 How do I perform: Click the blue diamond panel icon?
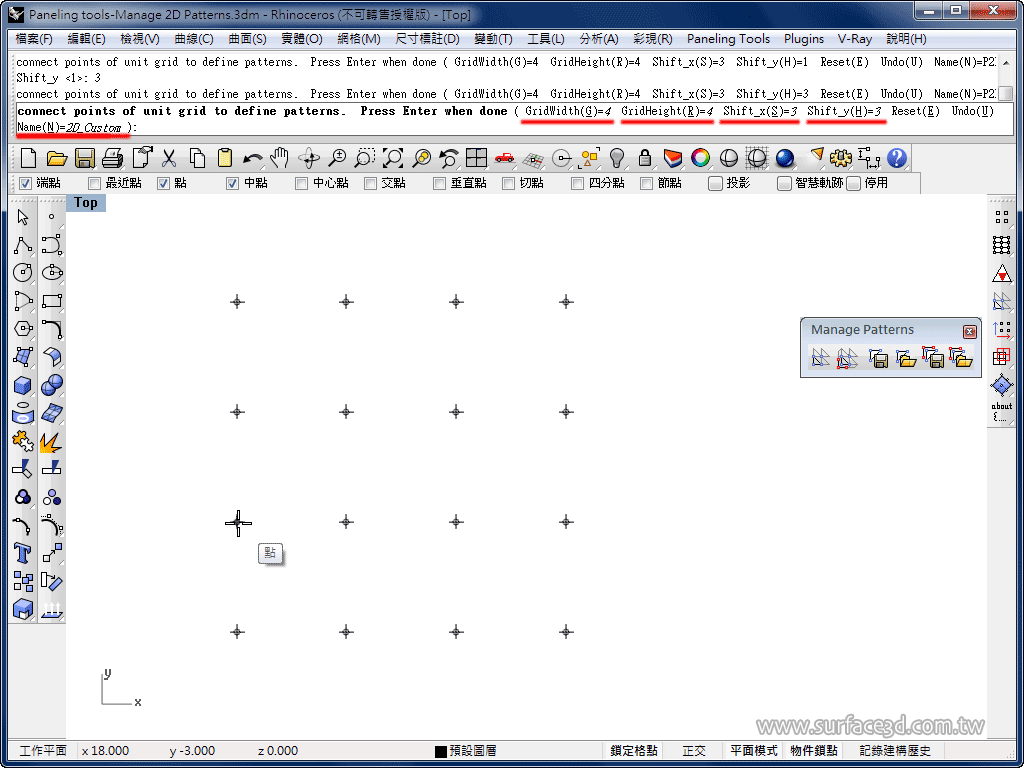click(1002, 385)
